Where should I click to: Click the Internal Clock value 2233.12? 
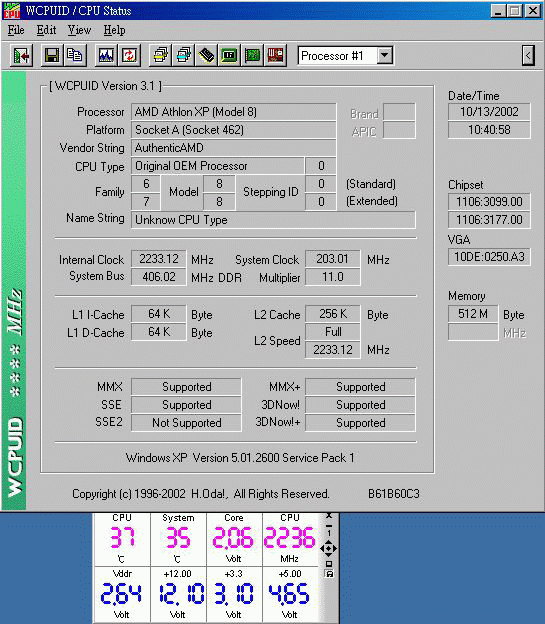[158, 259]
